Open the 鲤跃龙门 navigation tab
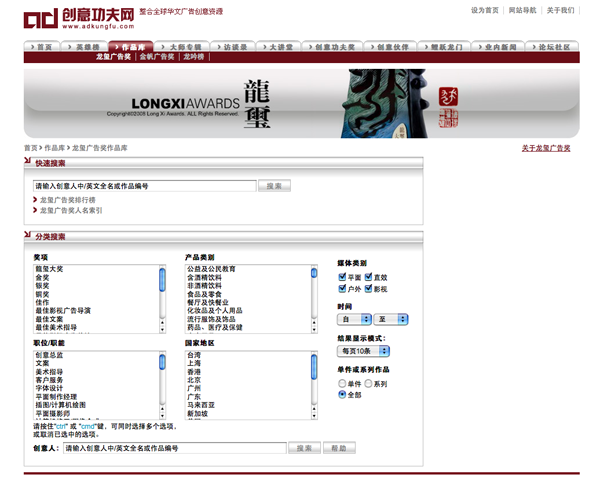Image resolution: width=600 pixels, height=478 pixels. (444, 47)
